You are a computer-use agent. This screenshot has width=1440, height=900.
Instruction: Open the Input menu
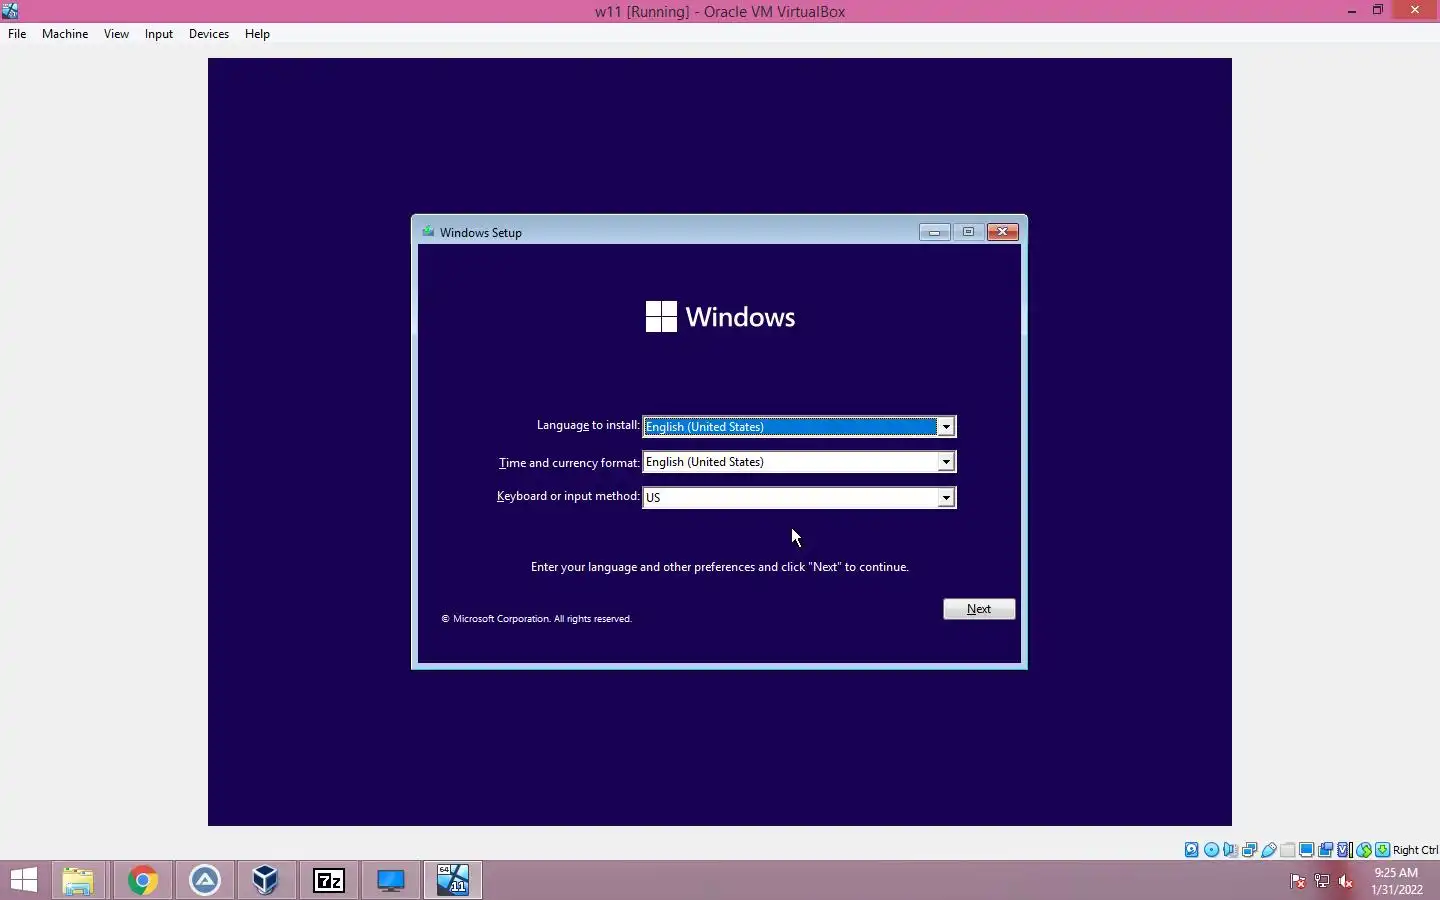pyautogui.click(x=159, y=34)
